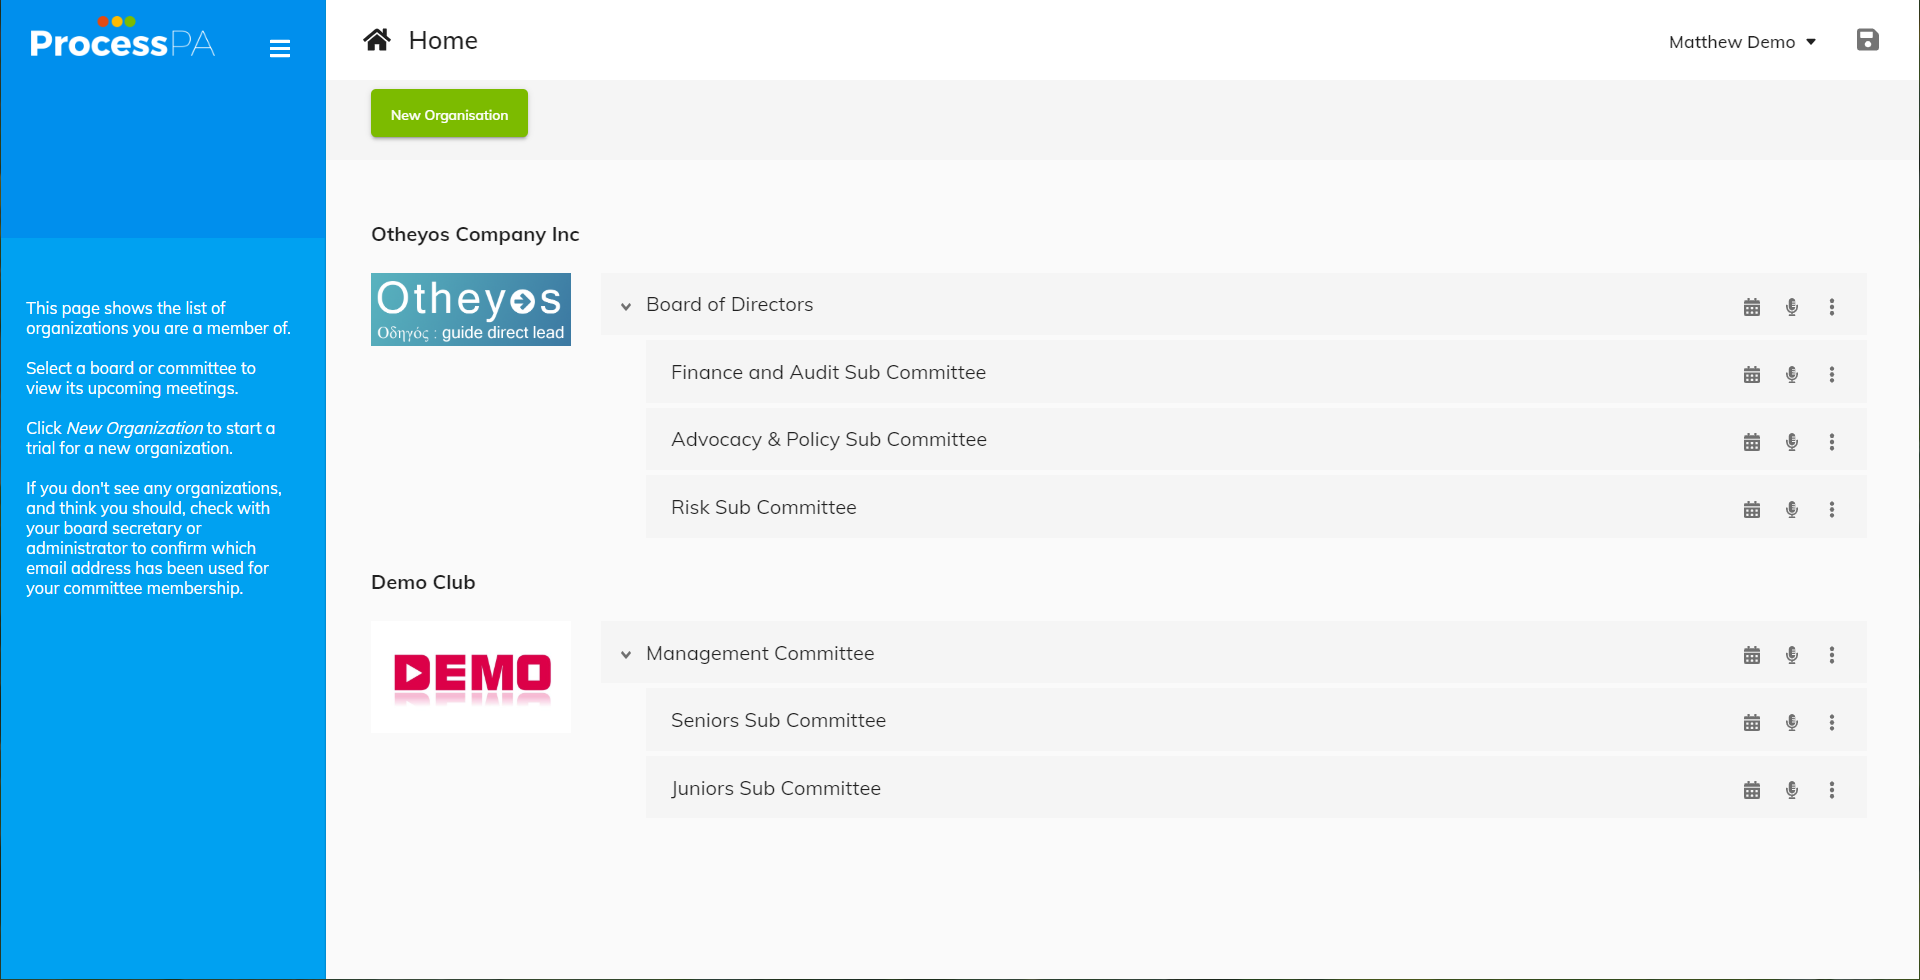
Task: Click the microphone icon for Seniors Sub Committee
Action: click(1791, 721)
